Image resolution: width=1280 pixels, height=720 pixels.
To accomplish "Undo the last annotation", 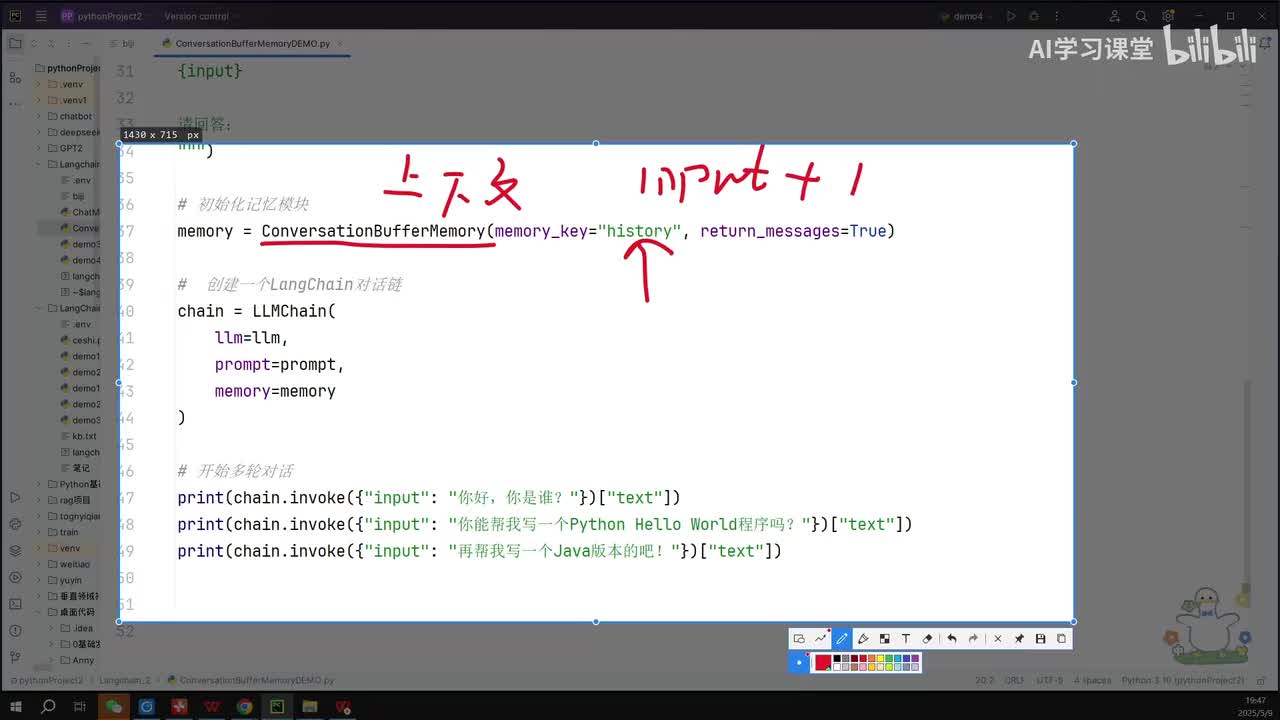I will [951, 638].
